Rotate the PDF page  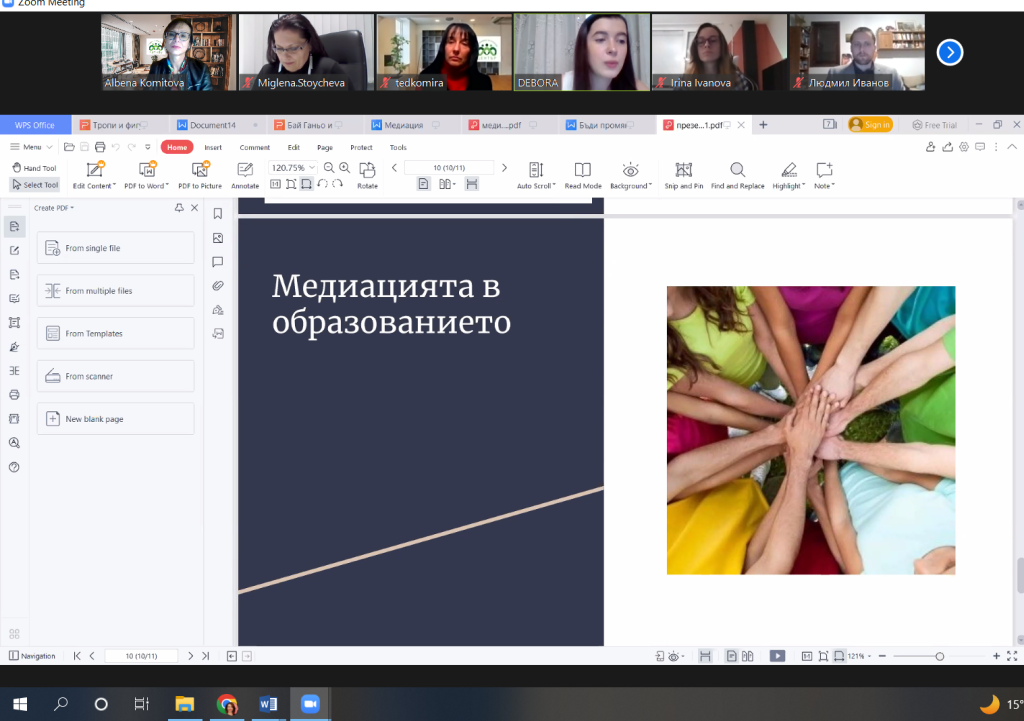pyautogui.click(x=367, y=176)
